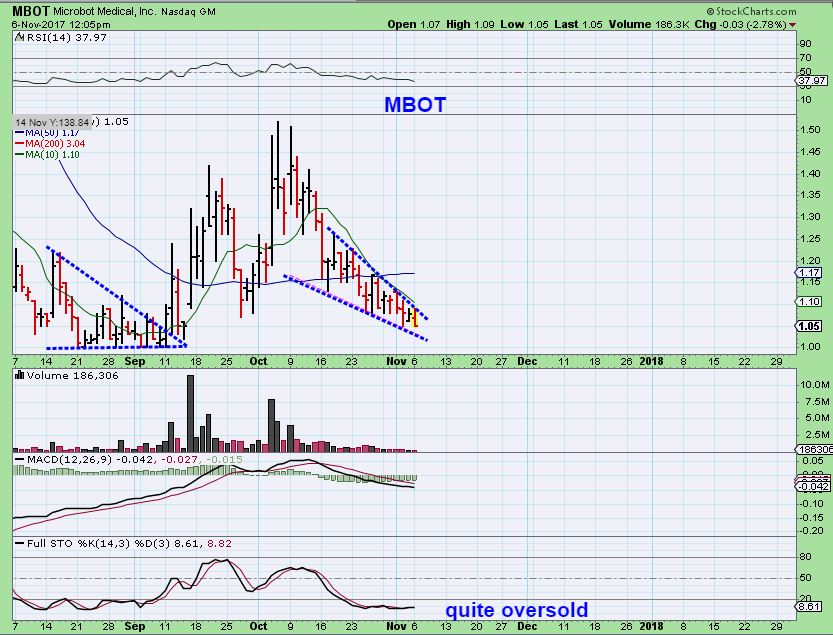The width and height of the screenshot is (833, 635).
Task: Click the 14 Nov Y:138.84 crosshair tooltip
Action: [52, 122]
